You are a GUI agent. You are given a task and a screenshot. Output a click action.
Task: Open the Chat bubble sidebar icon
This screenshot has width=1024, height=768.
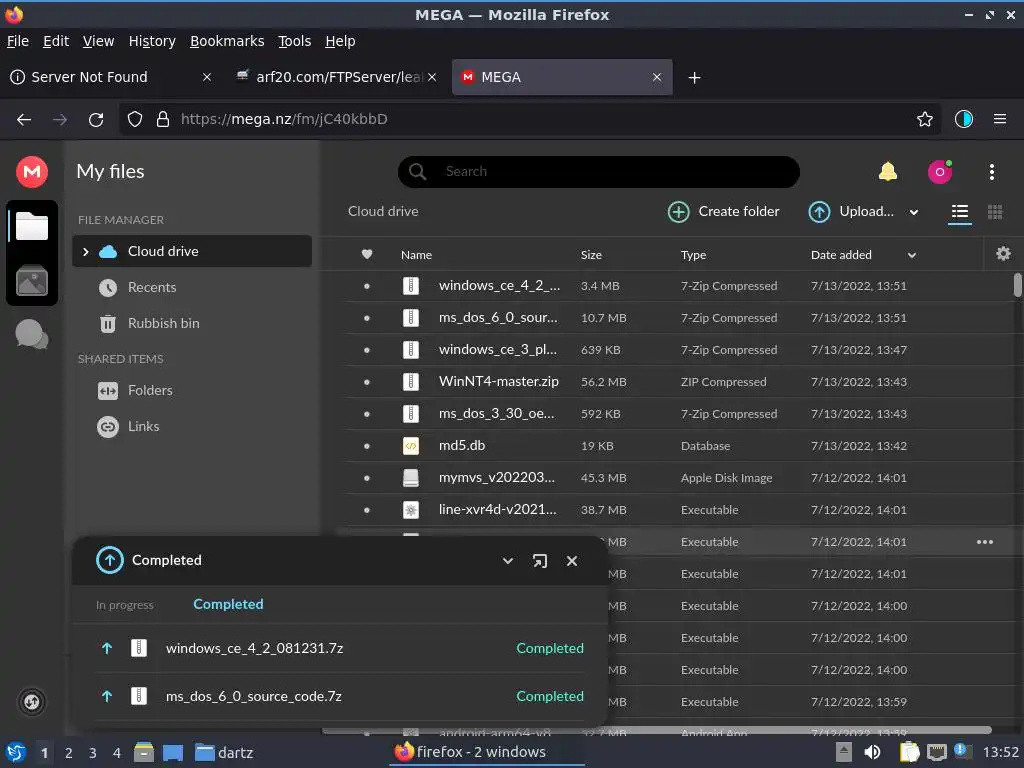coord(31,334)
